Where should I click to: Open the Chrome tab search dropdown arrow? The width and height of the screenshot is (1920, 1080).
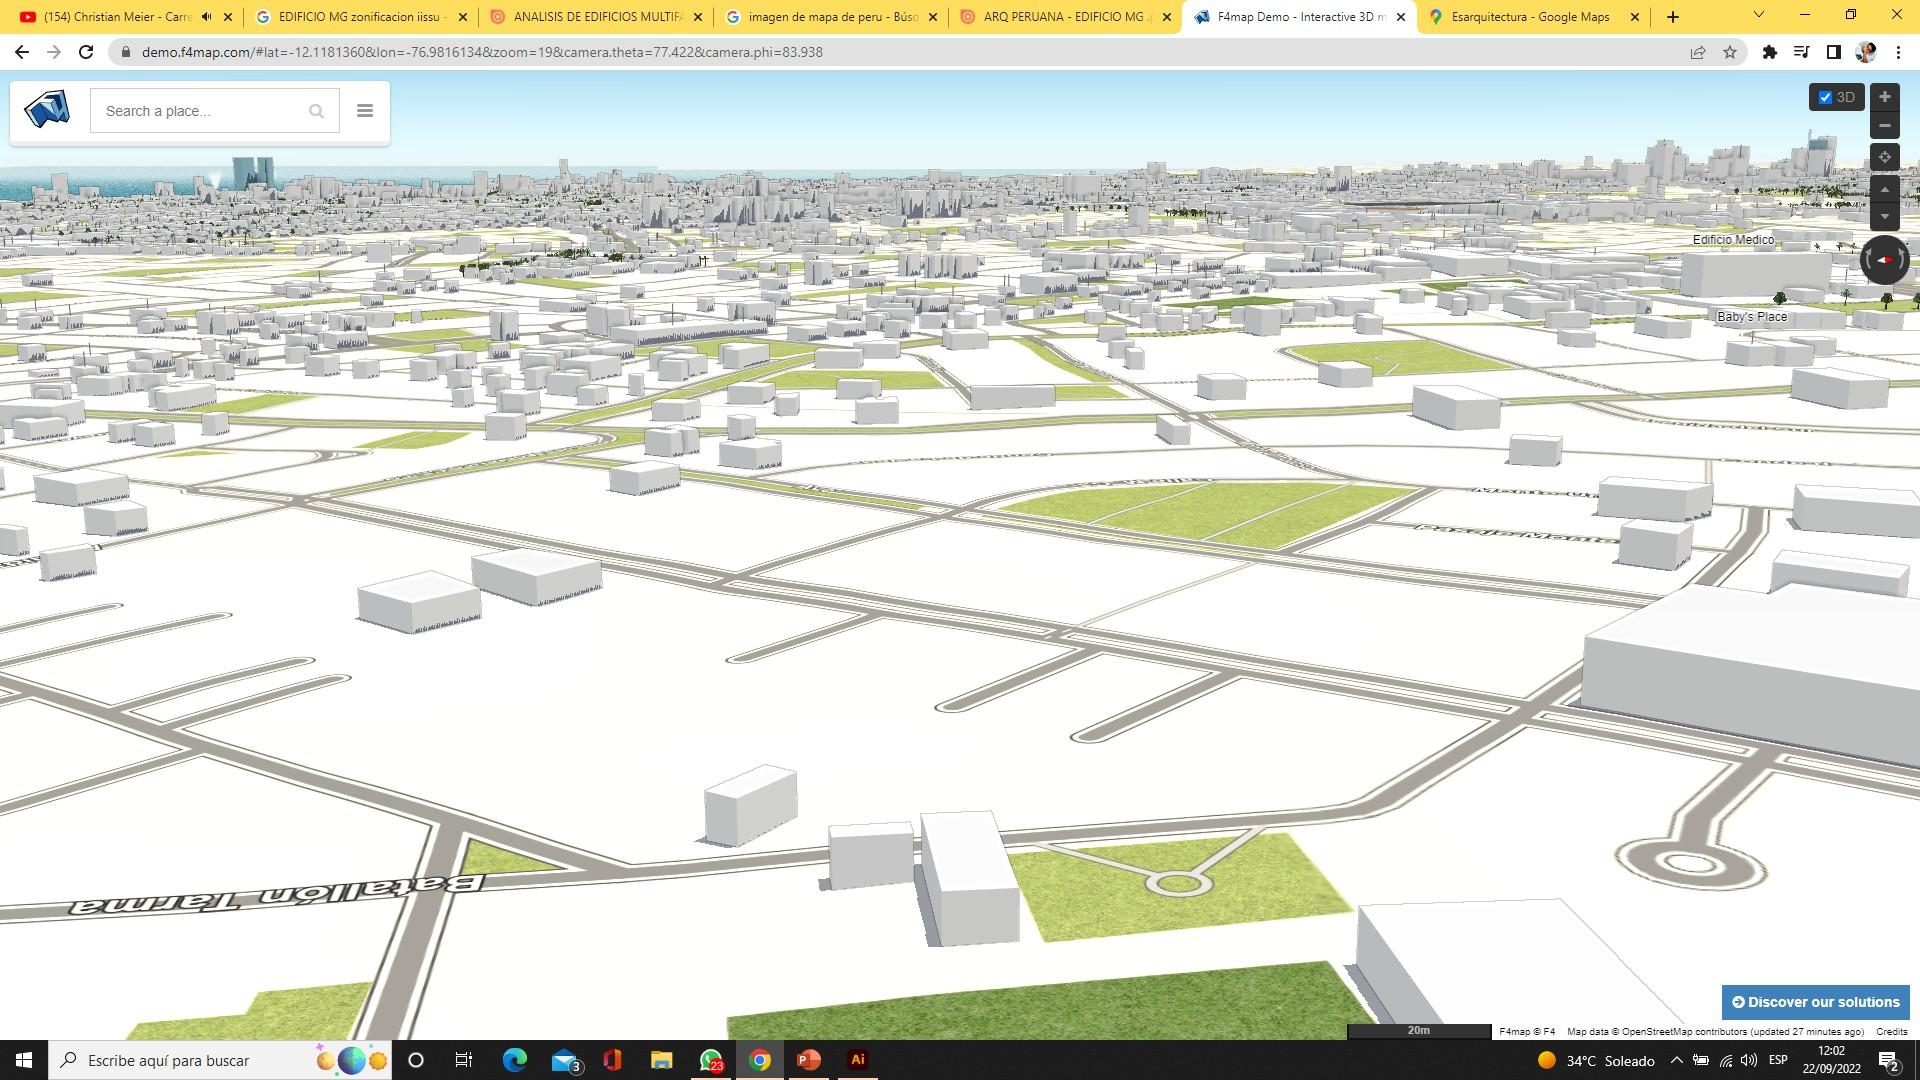tap(1758, 15)
